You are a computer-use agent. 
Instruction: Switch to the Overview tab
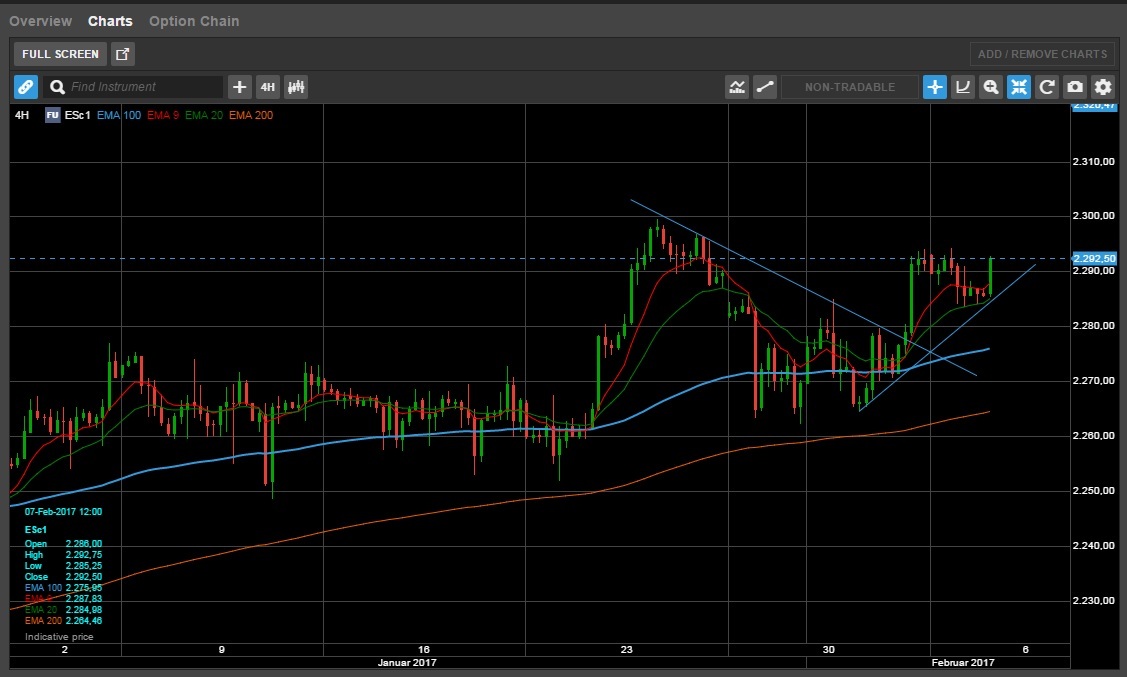click(41, 21)
